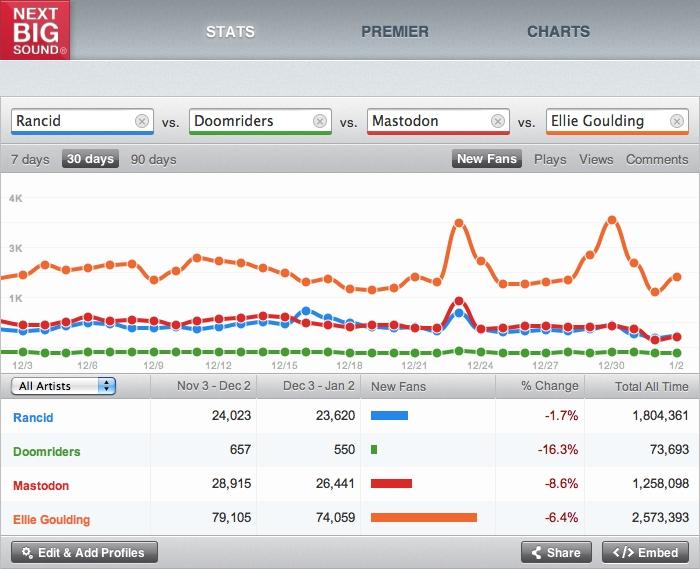This screenshot has width=700, height=569.
Task: Click the red Mastodon new-fans bar
Action: (x=392, y=483)
